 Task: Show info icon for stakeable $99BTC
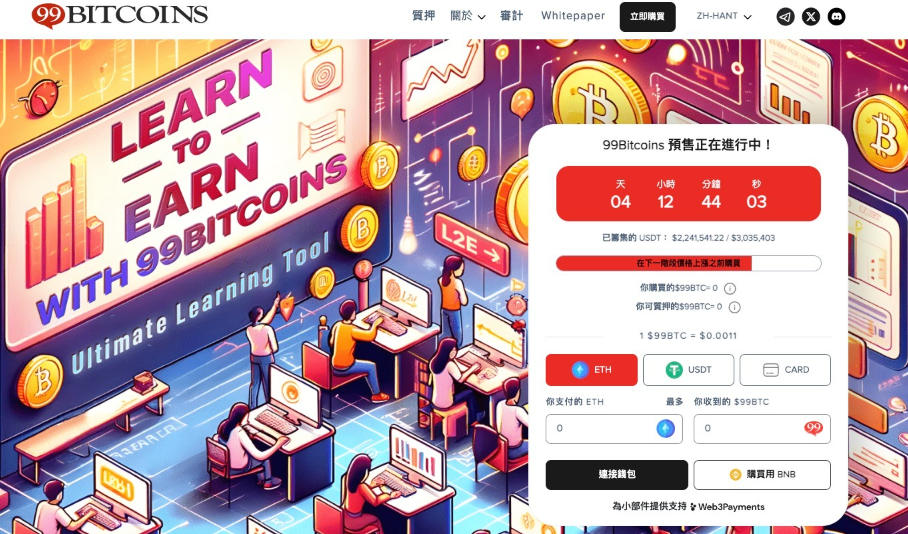point(734,307)
